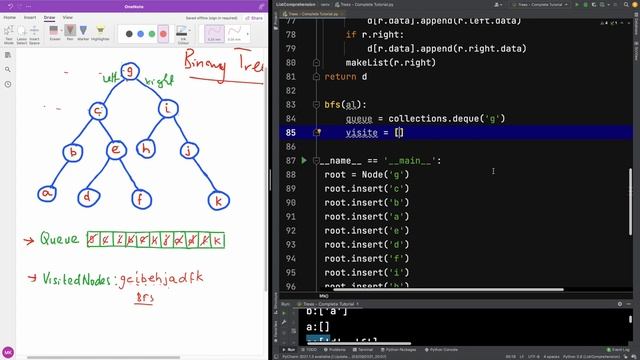
Task: Open the OneNote title bar more options
Action: pos(28,6)
